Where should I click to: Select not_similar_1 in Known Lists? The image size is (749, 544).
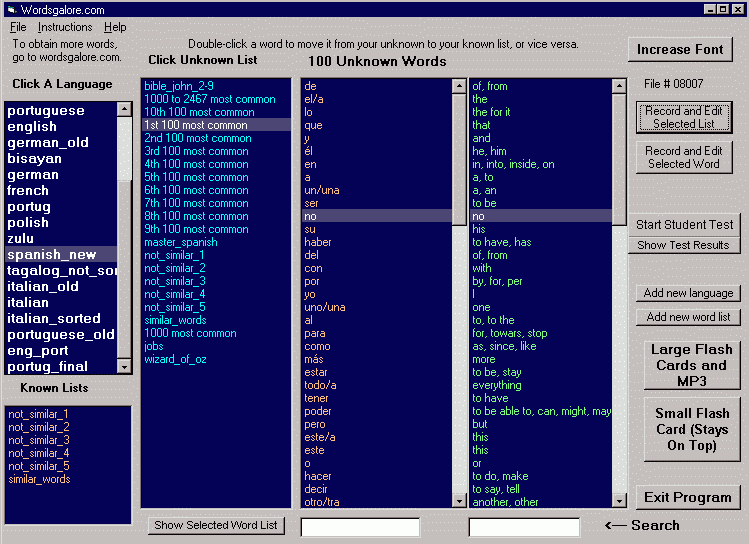(68, 415)
